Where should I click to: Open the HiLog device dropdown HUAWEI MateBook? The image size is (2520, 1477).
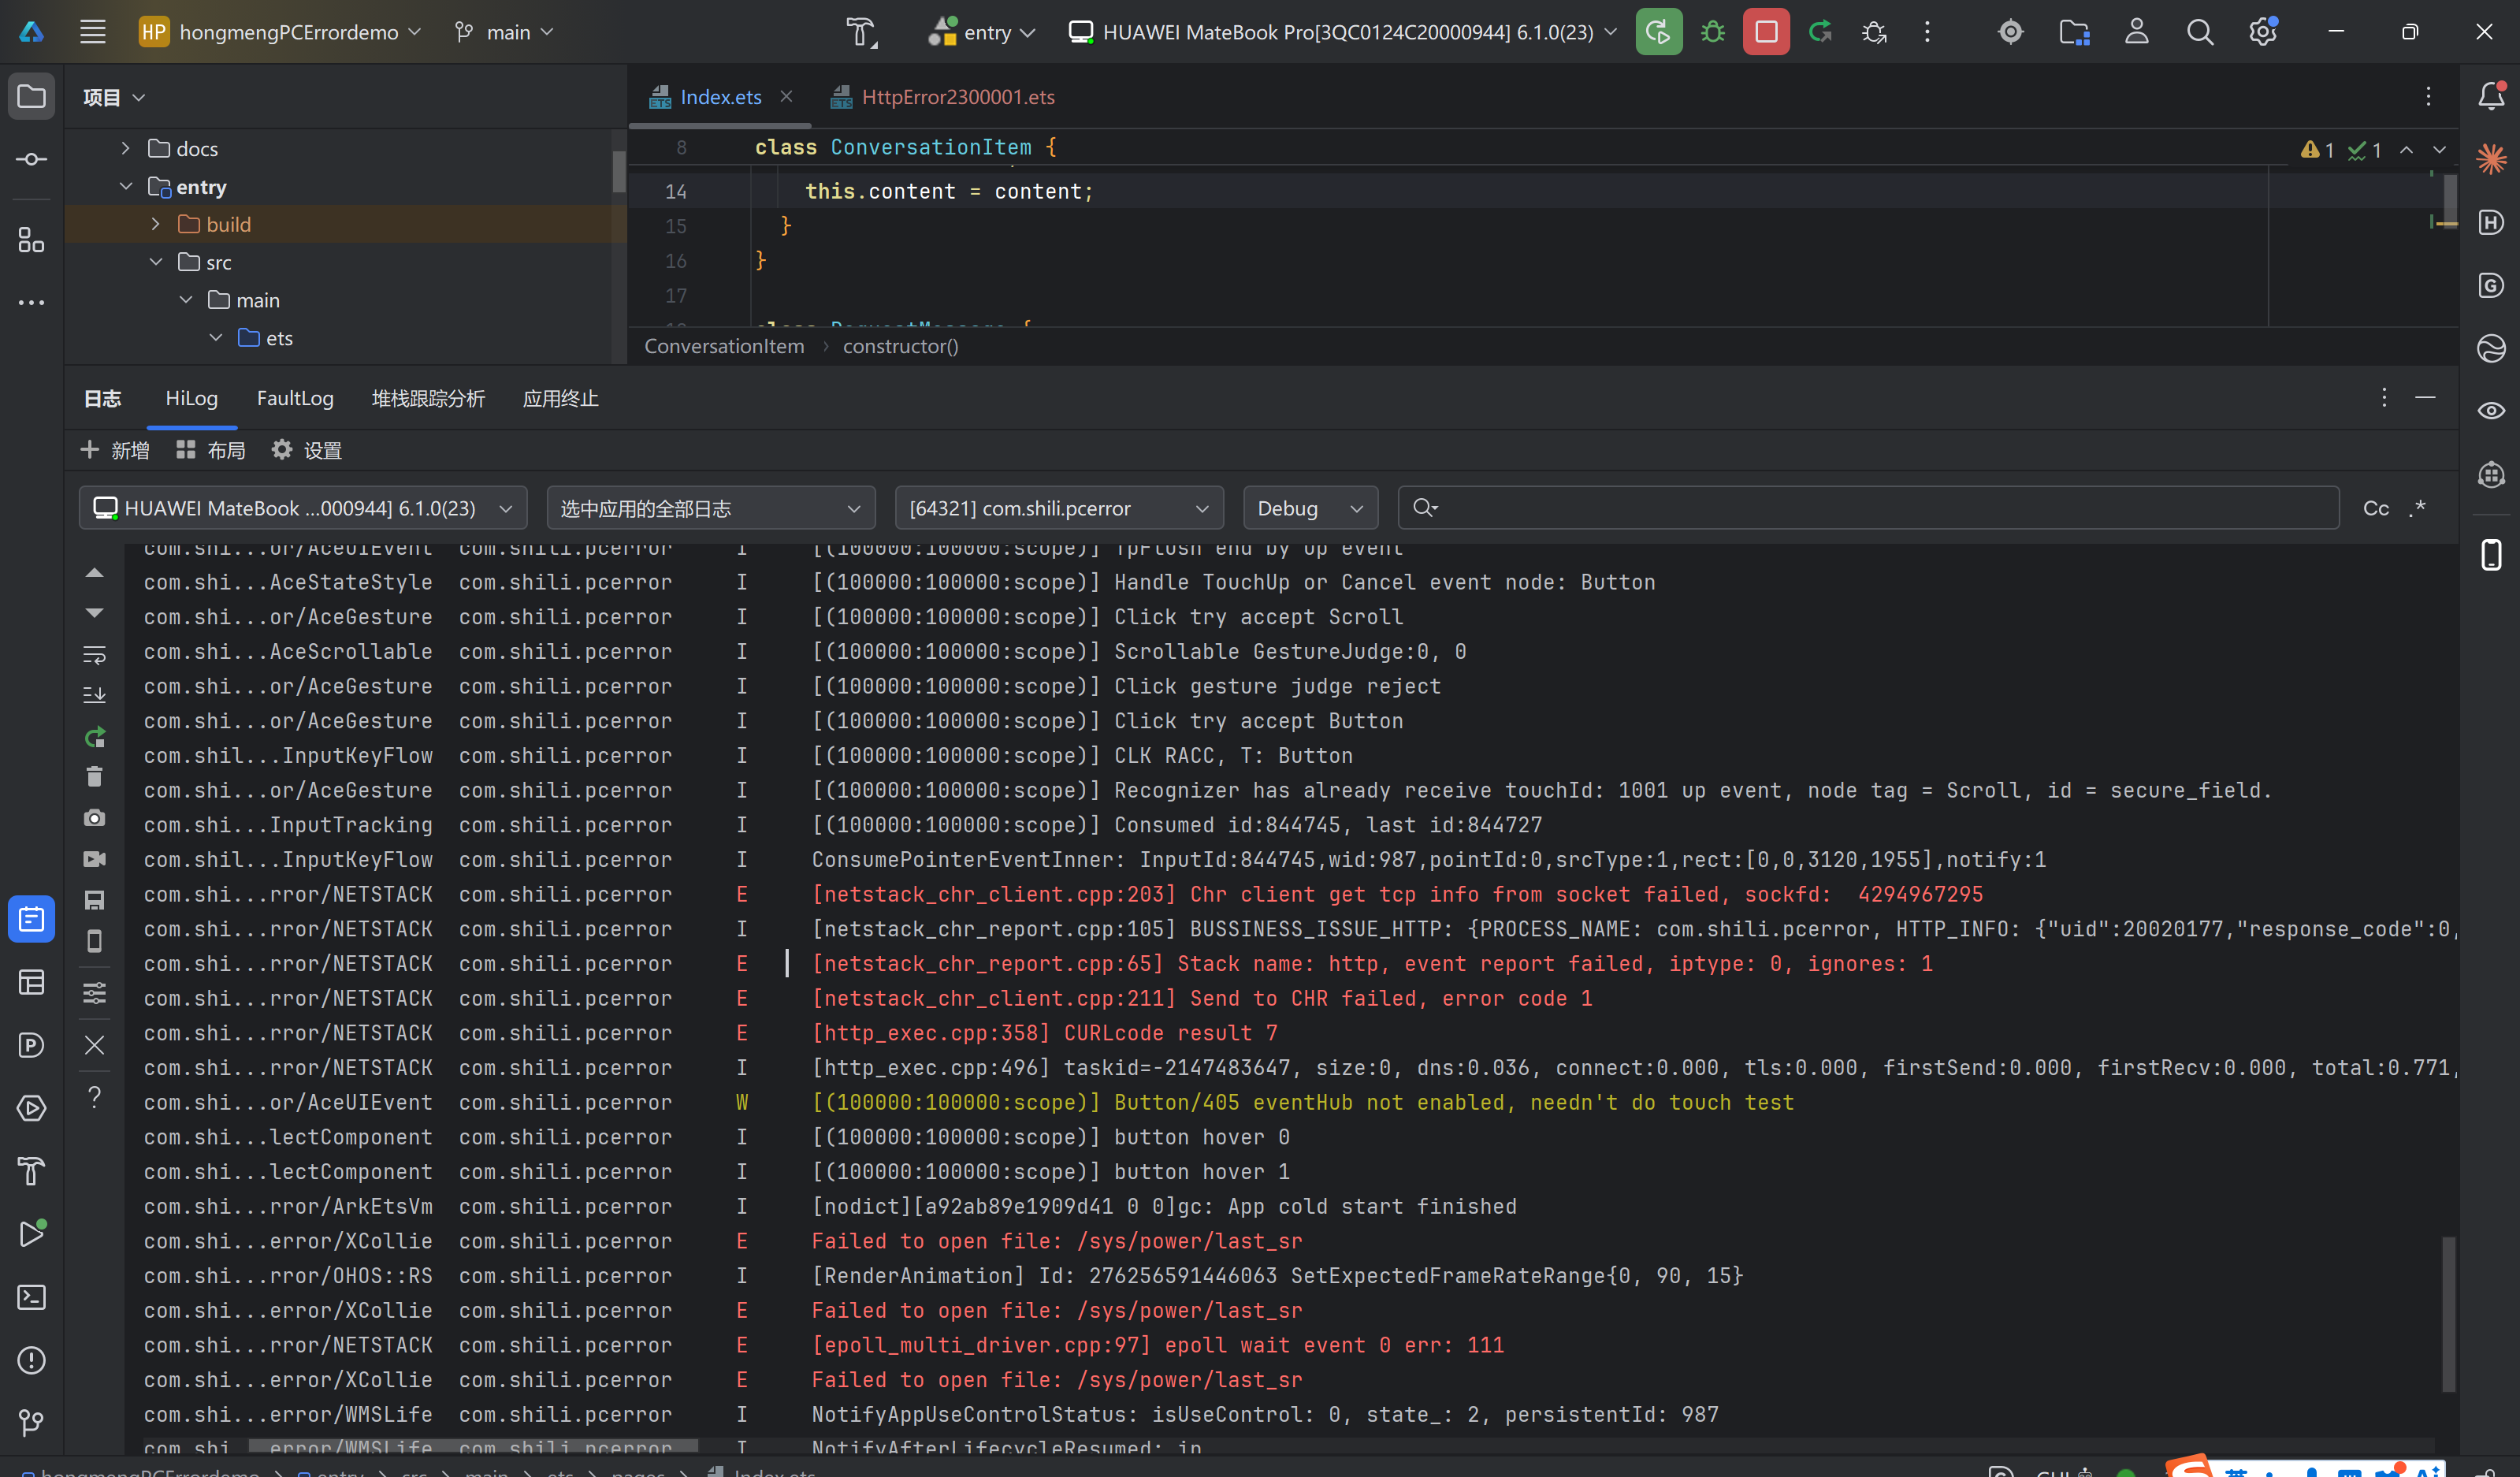[x=303, y=508]
